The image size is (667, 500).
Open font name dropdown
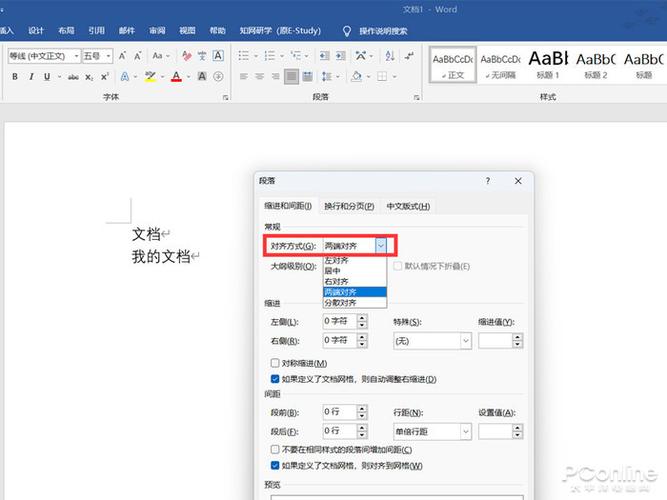tap(76, 56)
